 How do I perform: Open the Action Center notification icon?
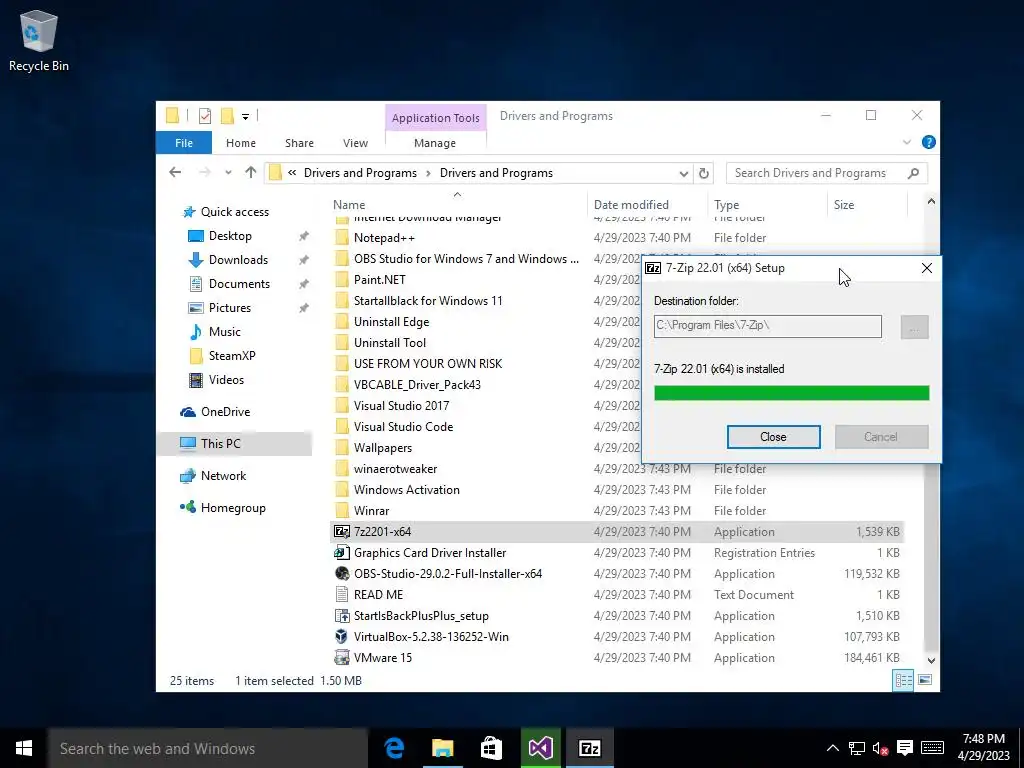904,748
